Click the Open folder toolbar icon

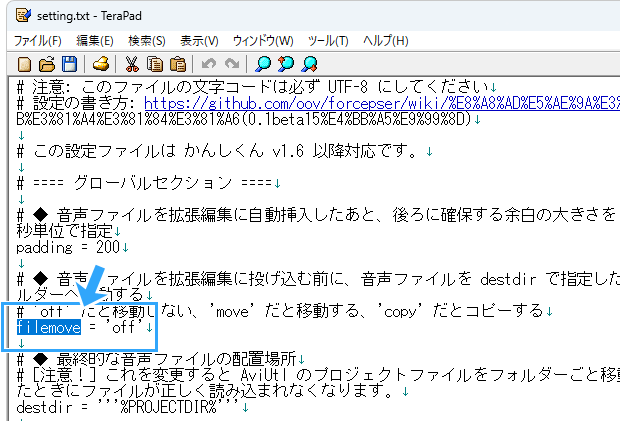pyautogui.click(x=47, y=64)
